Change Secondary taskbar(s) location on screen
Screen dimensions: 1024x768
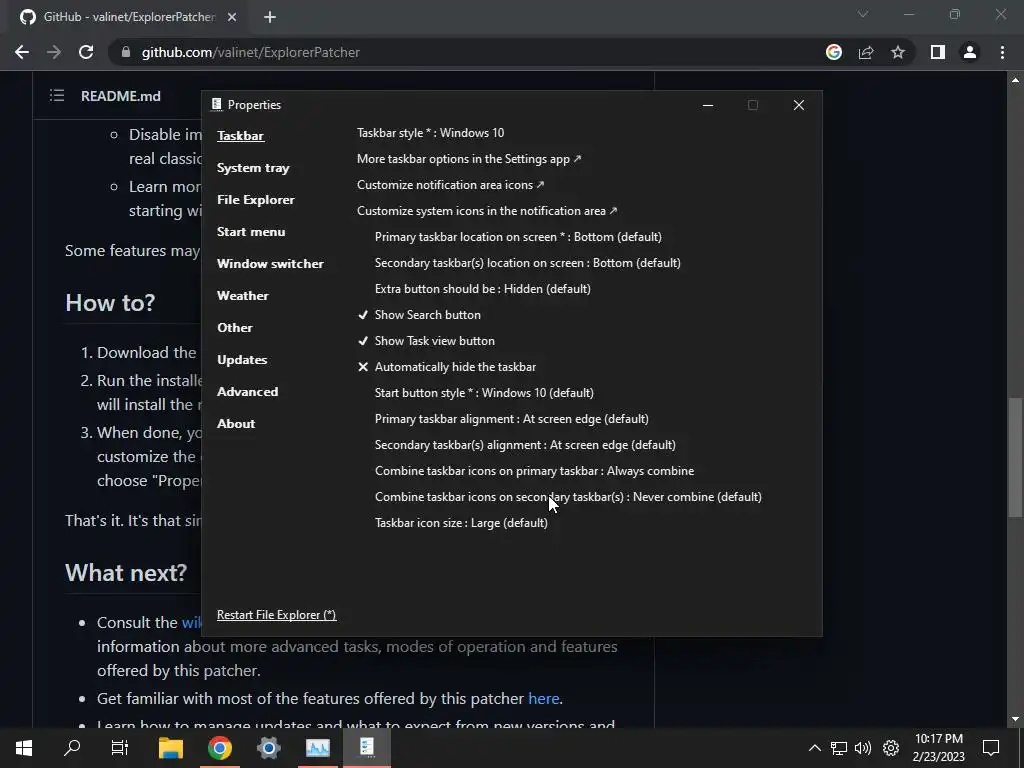[x=528, y=263]
